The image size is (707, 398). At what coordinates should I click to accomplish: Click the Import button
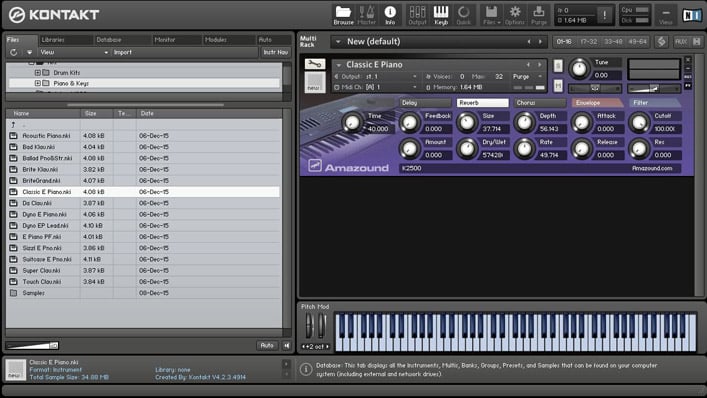click(123, 52)
